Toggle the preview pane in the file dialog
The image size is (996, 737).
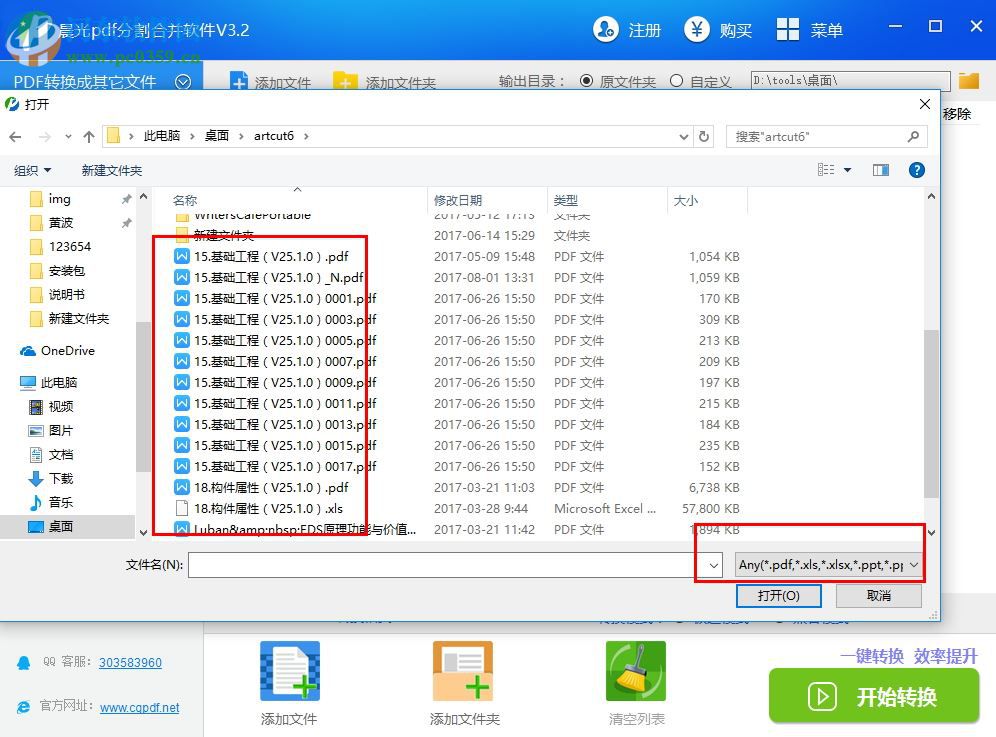tap(880, 169)
